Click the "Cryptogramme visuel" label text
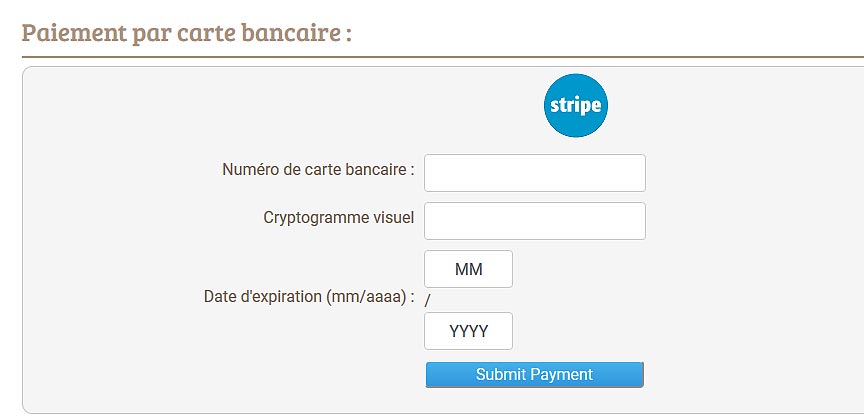Viewport: 864px width, 416px height. point(339,217)
